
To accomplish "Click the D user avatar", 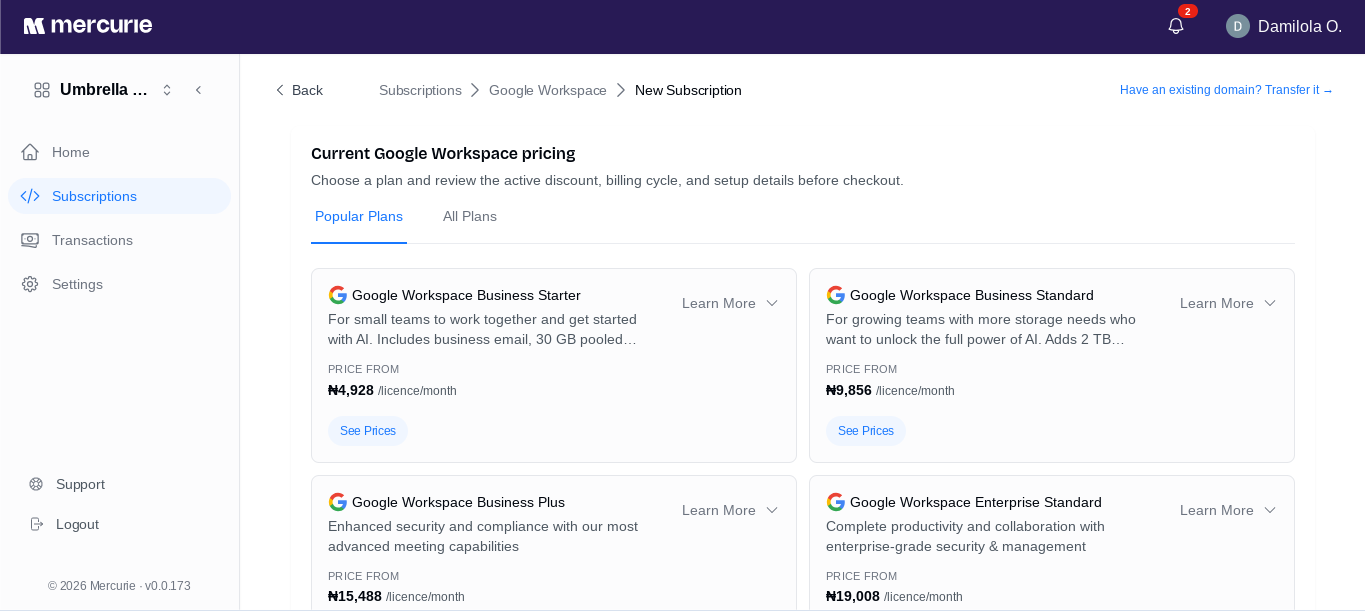I will coord(1238,26).
